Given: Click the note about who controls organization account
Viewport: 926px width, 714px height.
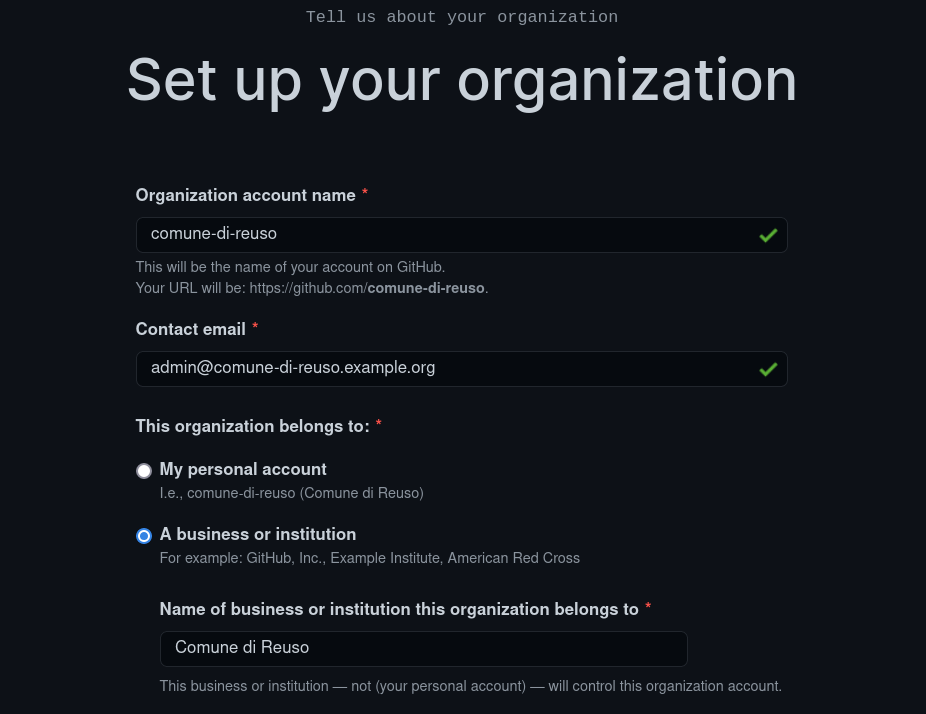Looking at the screenshot, I should pos(470,686).
